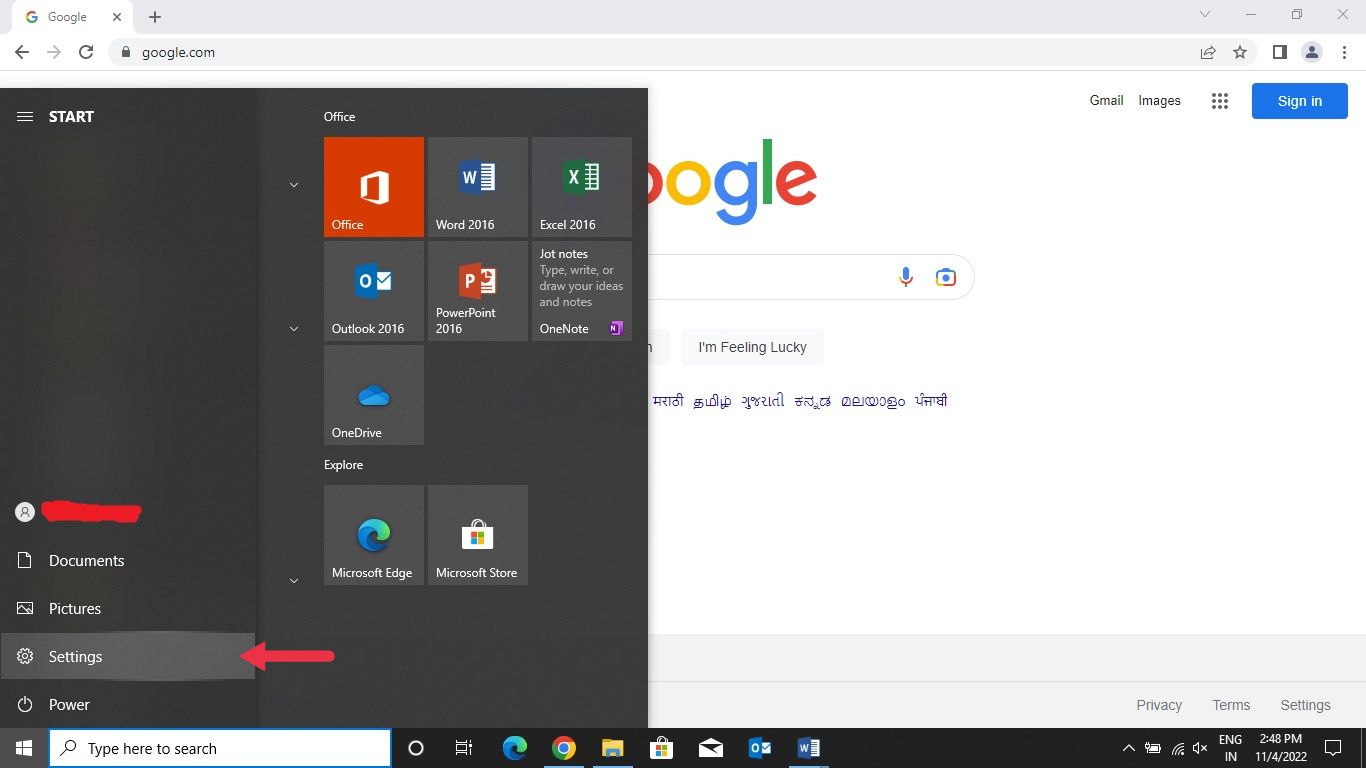Open Chrome three-dot menu
1366x768 pixels.
(x=1344, y=52)
